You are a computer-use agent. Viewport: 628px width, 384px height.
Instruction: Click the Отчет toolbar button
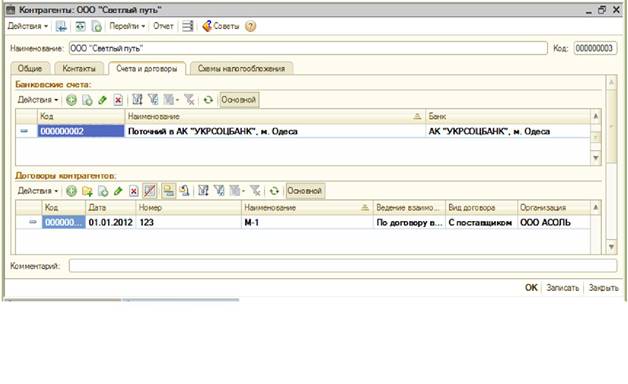coord(163,26)
